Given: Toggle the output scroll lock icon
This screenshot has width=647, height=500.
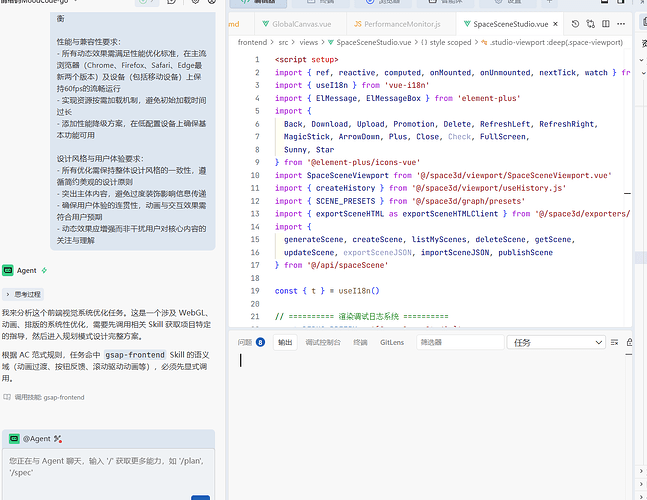Looking at the screenshot, I should tap(629, 342).
